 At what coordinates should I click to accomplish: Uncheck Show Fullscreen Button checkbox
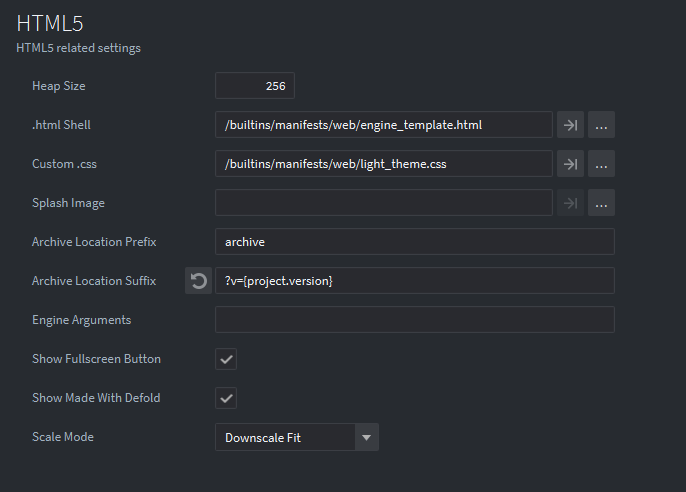pos(226,359)
